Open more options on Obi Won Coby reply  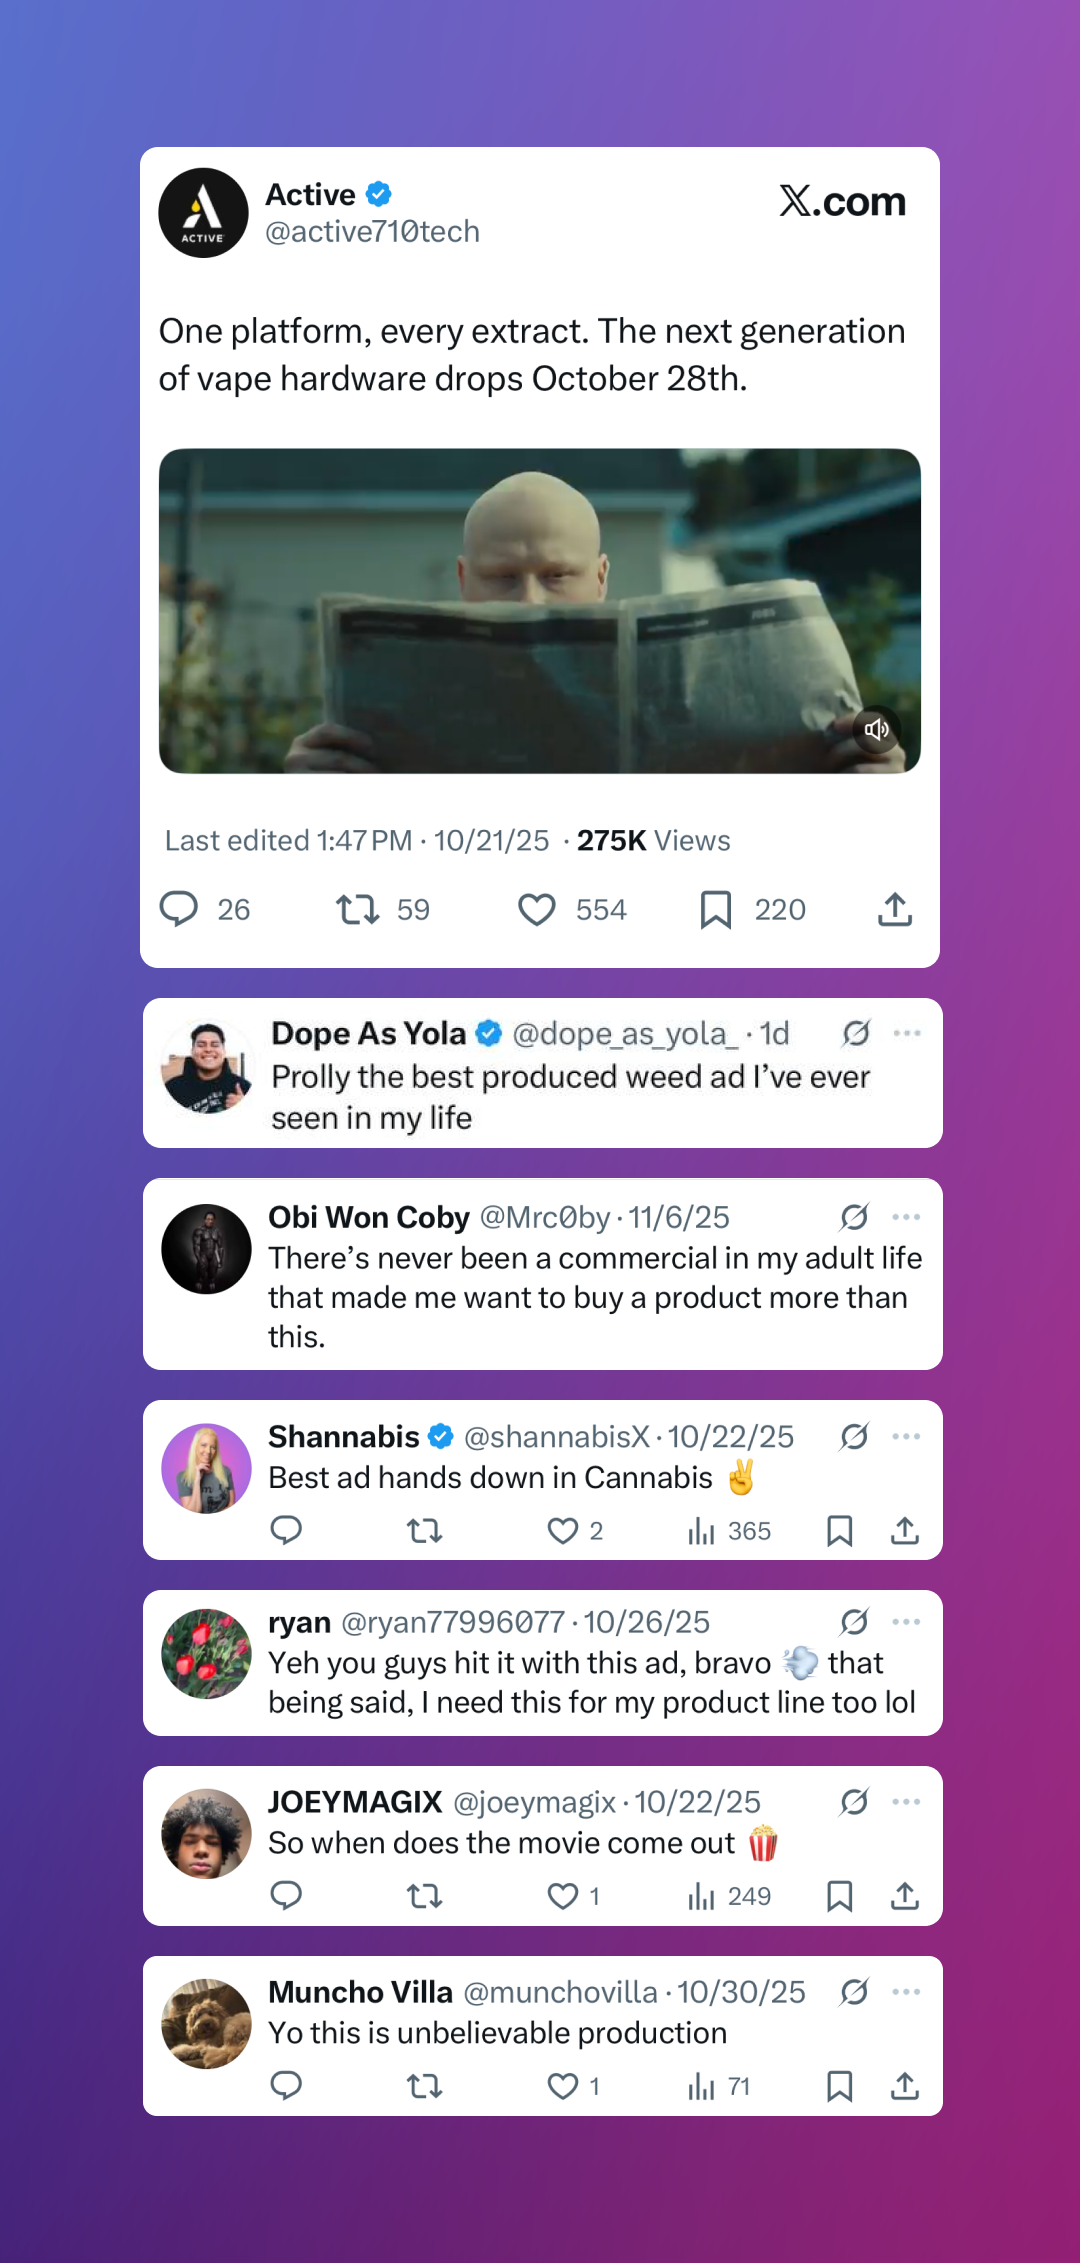pyautogui.click(x=906, y=1217)
